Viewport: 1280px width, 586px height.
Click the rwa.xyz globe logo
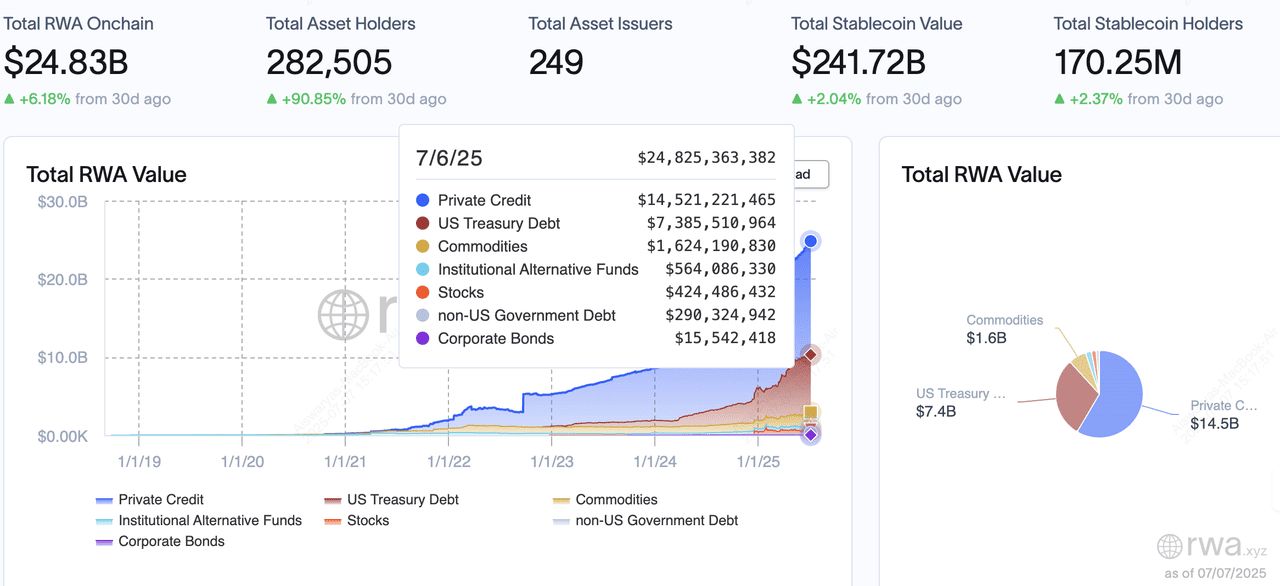(x=1169, y=547)
